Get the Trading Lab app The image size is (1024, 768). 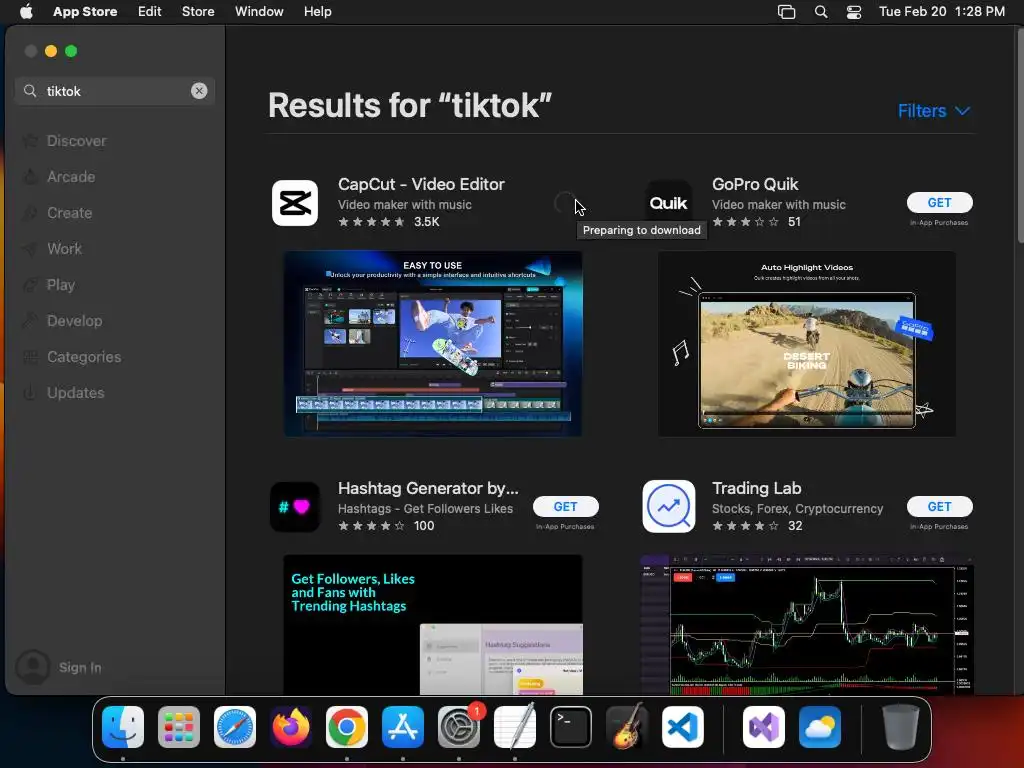pos(939,506)
